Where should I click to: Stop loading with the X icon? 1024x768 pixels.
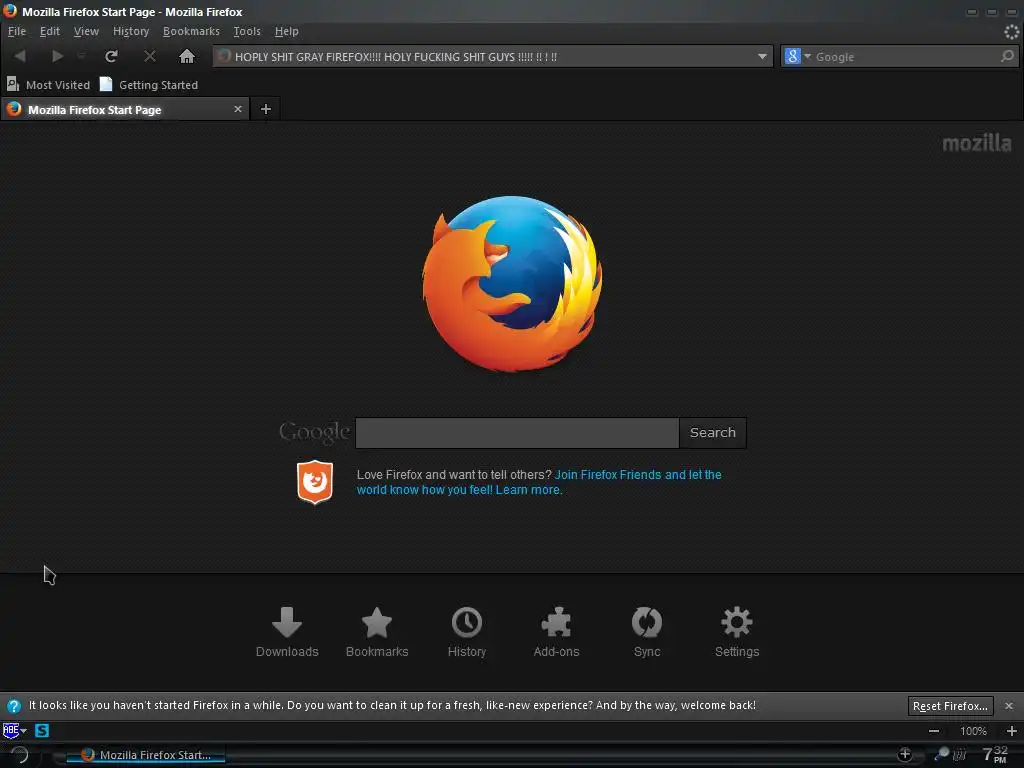pos(150,56)
